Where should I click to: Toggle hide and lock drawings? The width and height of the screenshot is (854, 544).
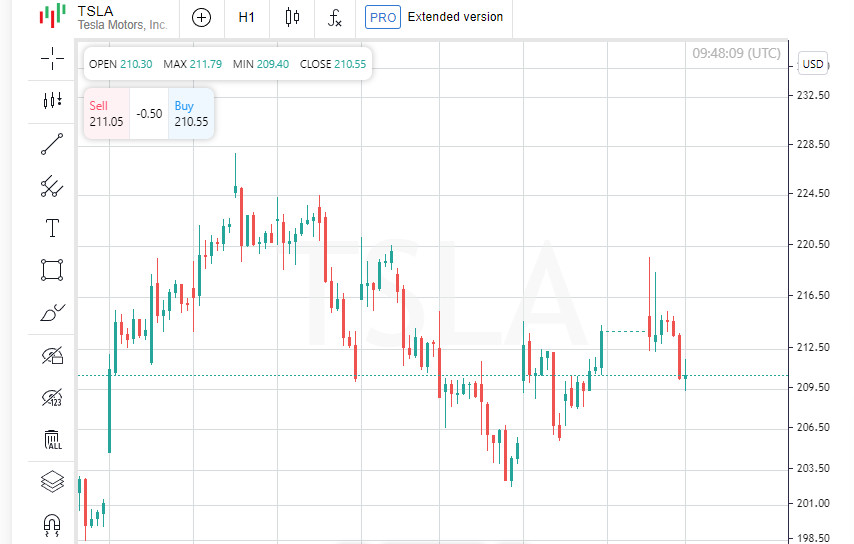point(52,356)
